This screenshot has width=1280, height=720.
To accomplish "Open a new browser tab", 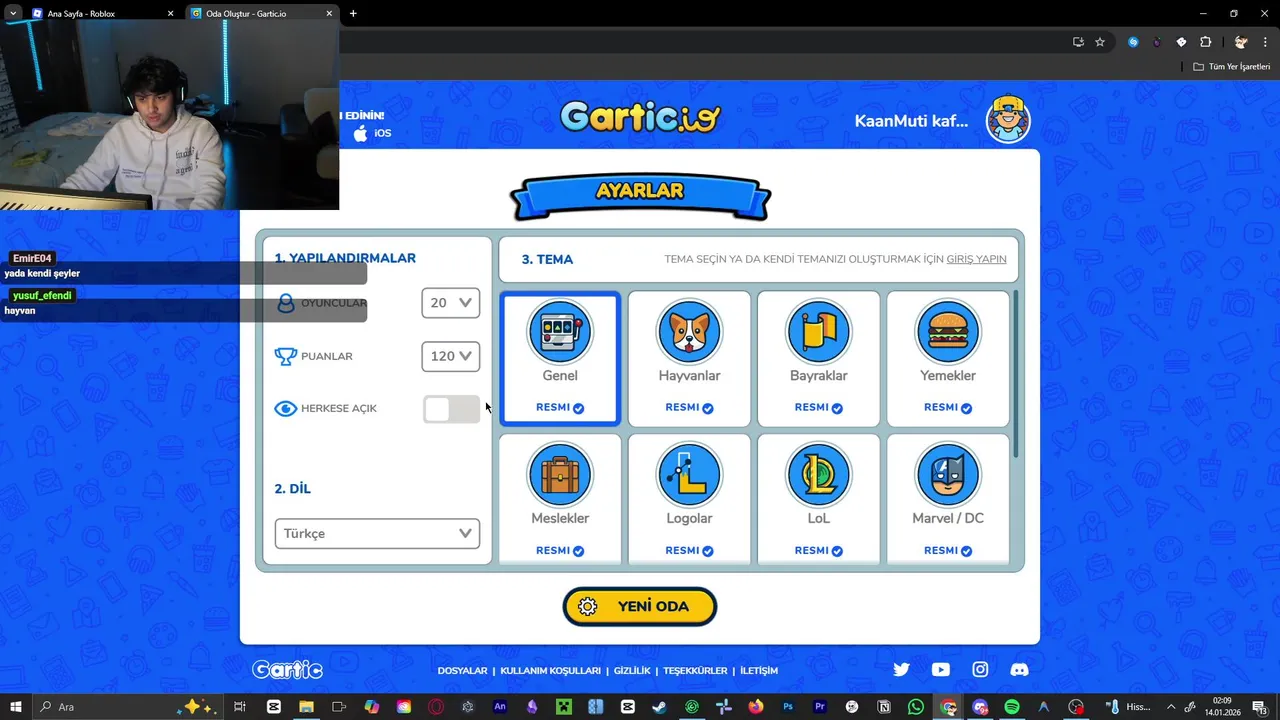I will coord(353,14).
